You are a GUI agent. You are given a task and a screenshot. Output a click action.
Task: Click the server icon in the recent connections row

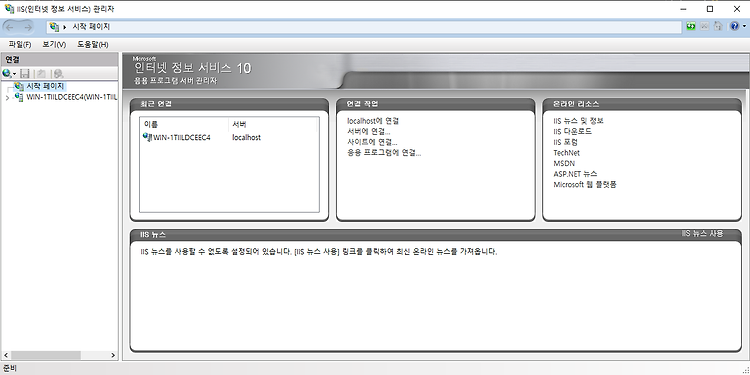click(146, 137)
